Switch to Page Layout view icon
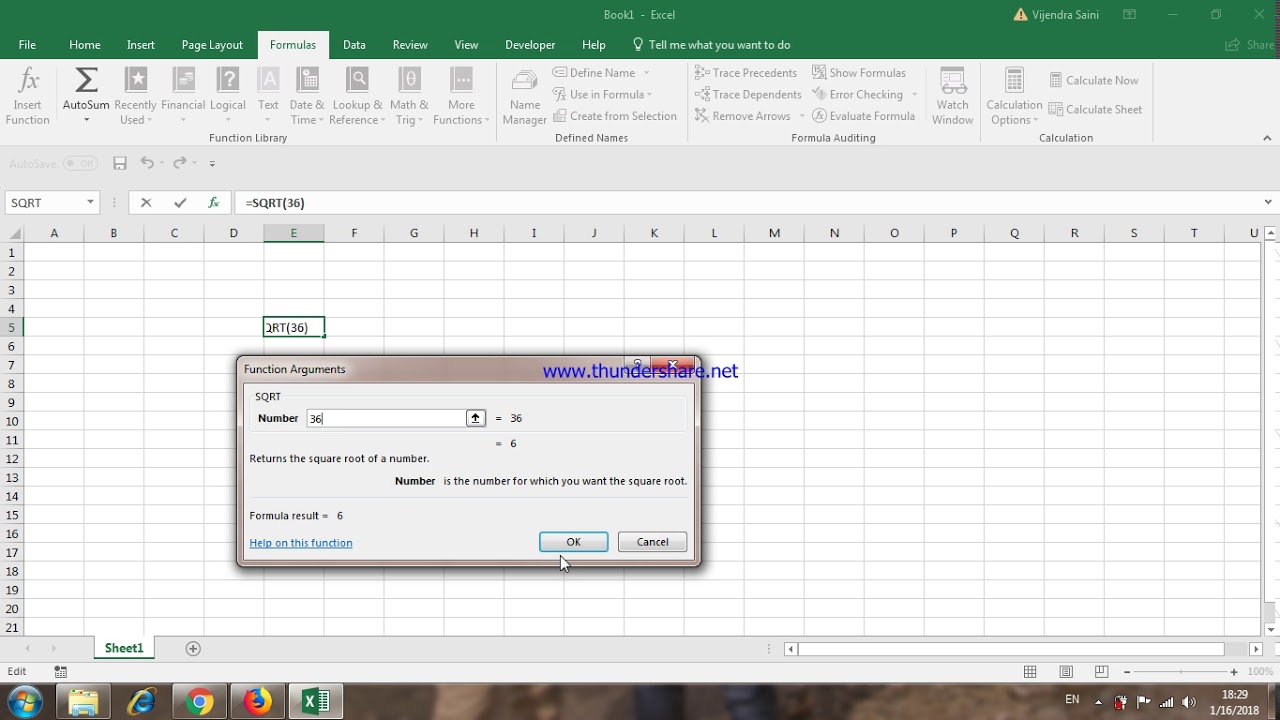 pos(1066,672)
